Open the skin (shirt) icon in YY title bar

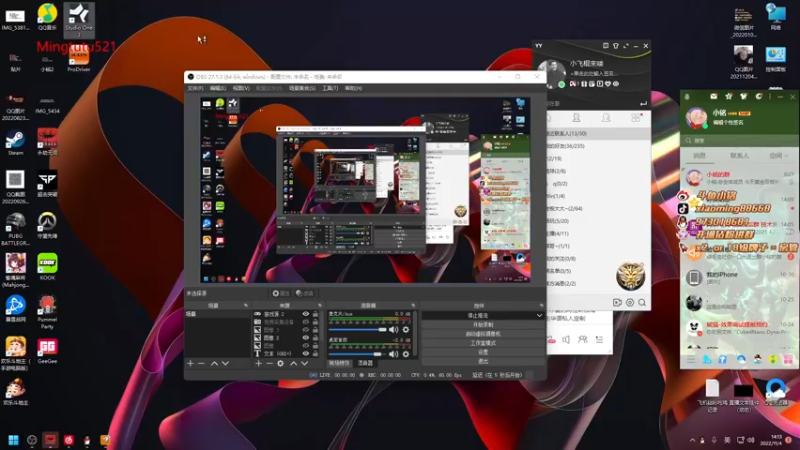coord(616,46)
